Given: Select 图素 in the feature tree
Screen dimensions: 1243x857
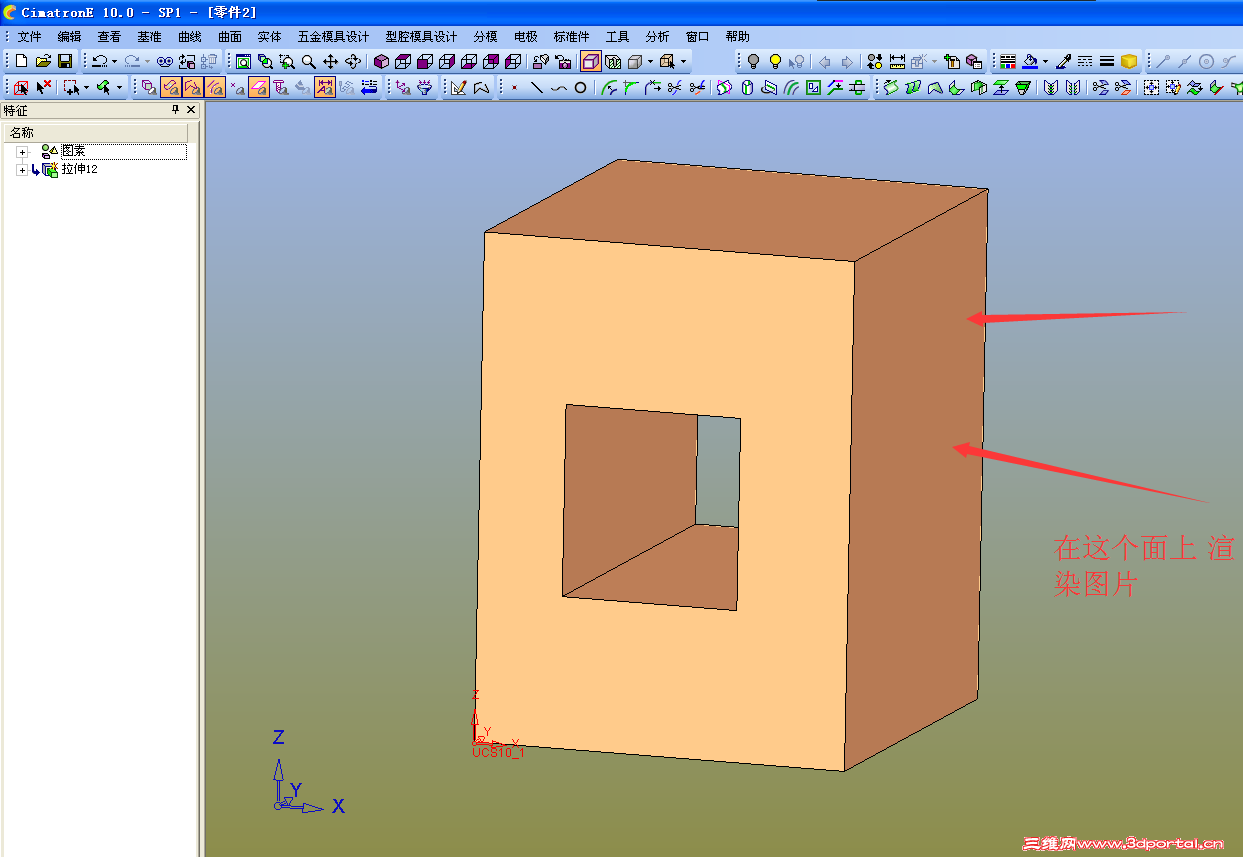Looking at the screenshot, I should coord(73,151).
